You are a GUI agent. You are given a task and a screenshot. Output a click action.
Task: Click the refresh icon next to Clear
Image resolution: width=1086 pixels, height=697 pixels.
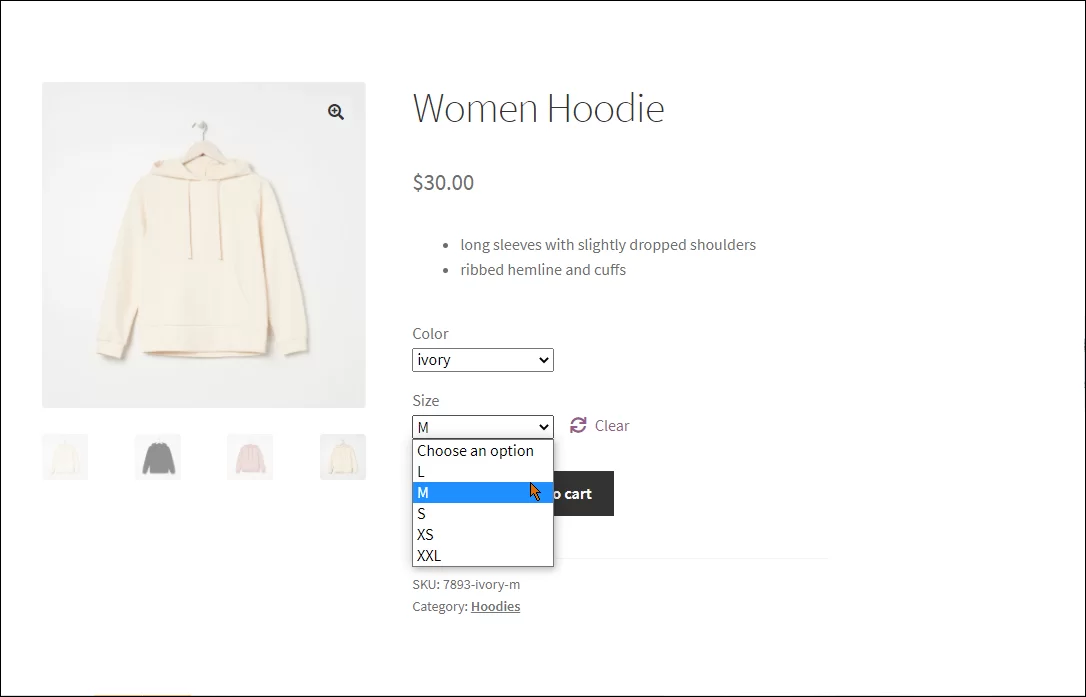578,424
